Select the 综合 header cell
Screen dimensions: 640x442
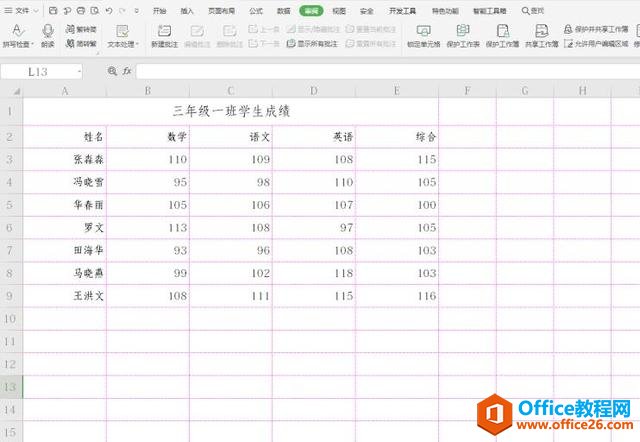click(x=397, y=137)
